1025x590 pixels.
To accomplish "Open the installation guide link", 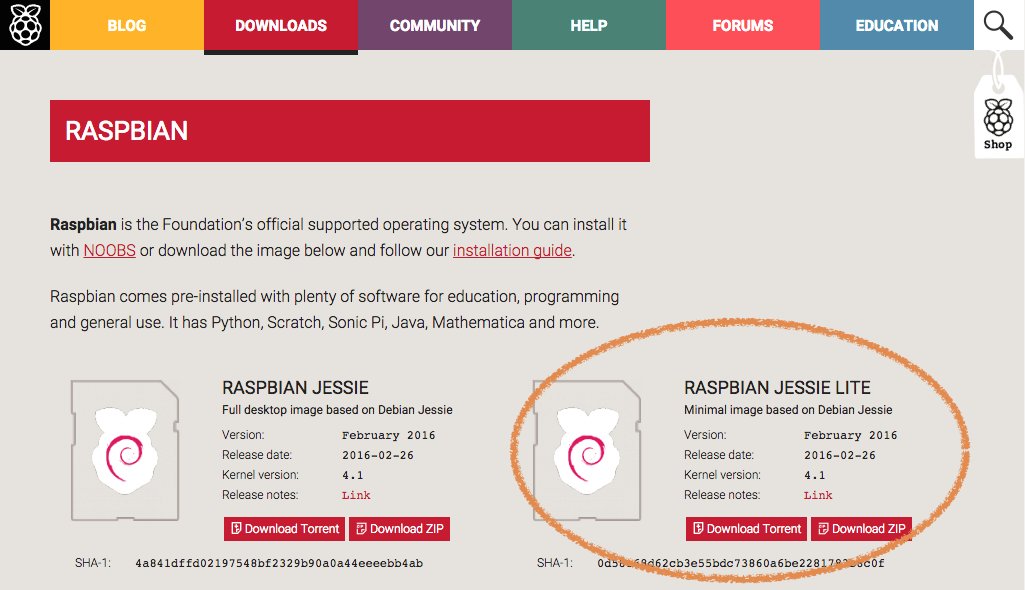I will (x=512, y=250).
